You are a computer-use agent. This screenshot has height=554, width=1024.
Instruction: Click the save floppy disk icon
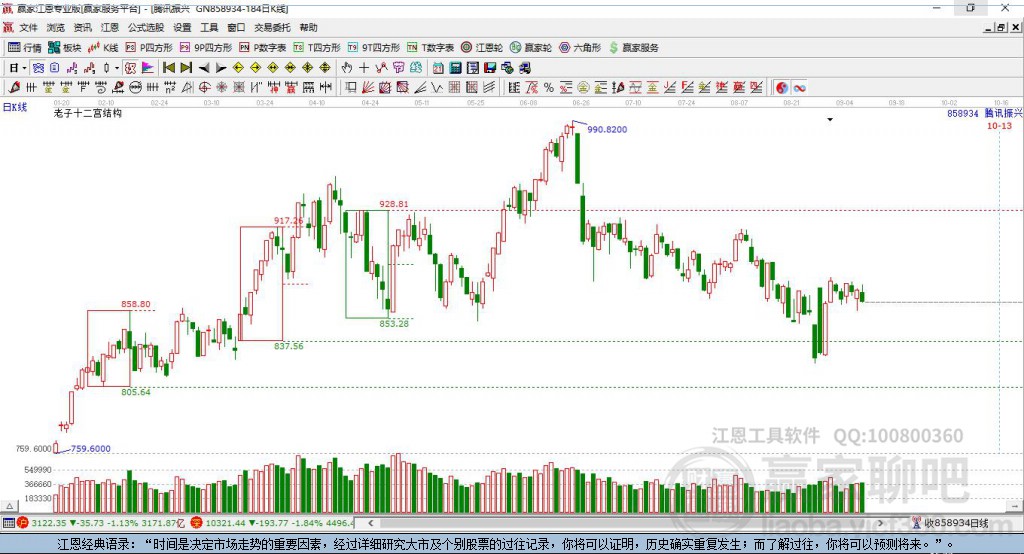point(490,68)
